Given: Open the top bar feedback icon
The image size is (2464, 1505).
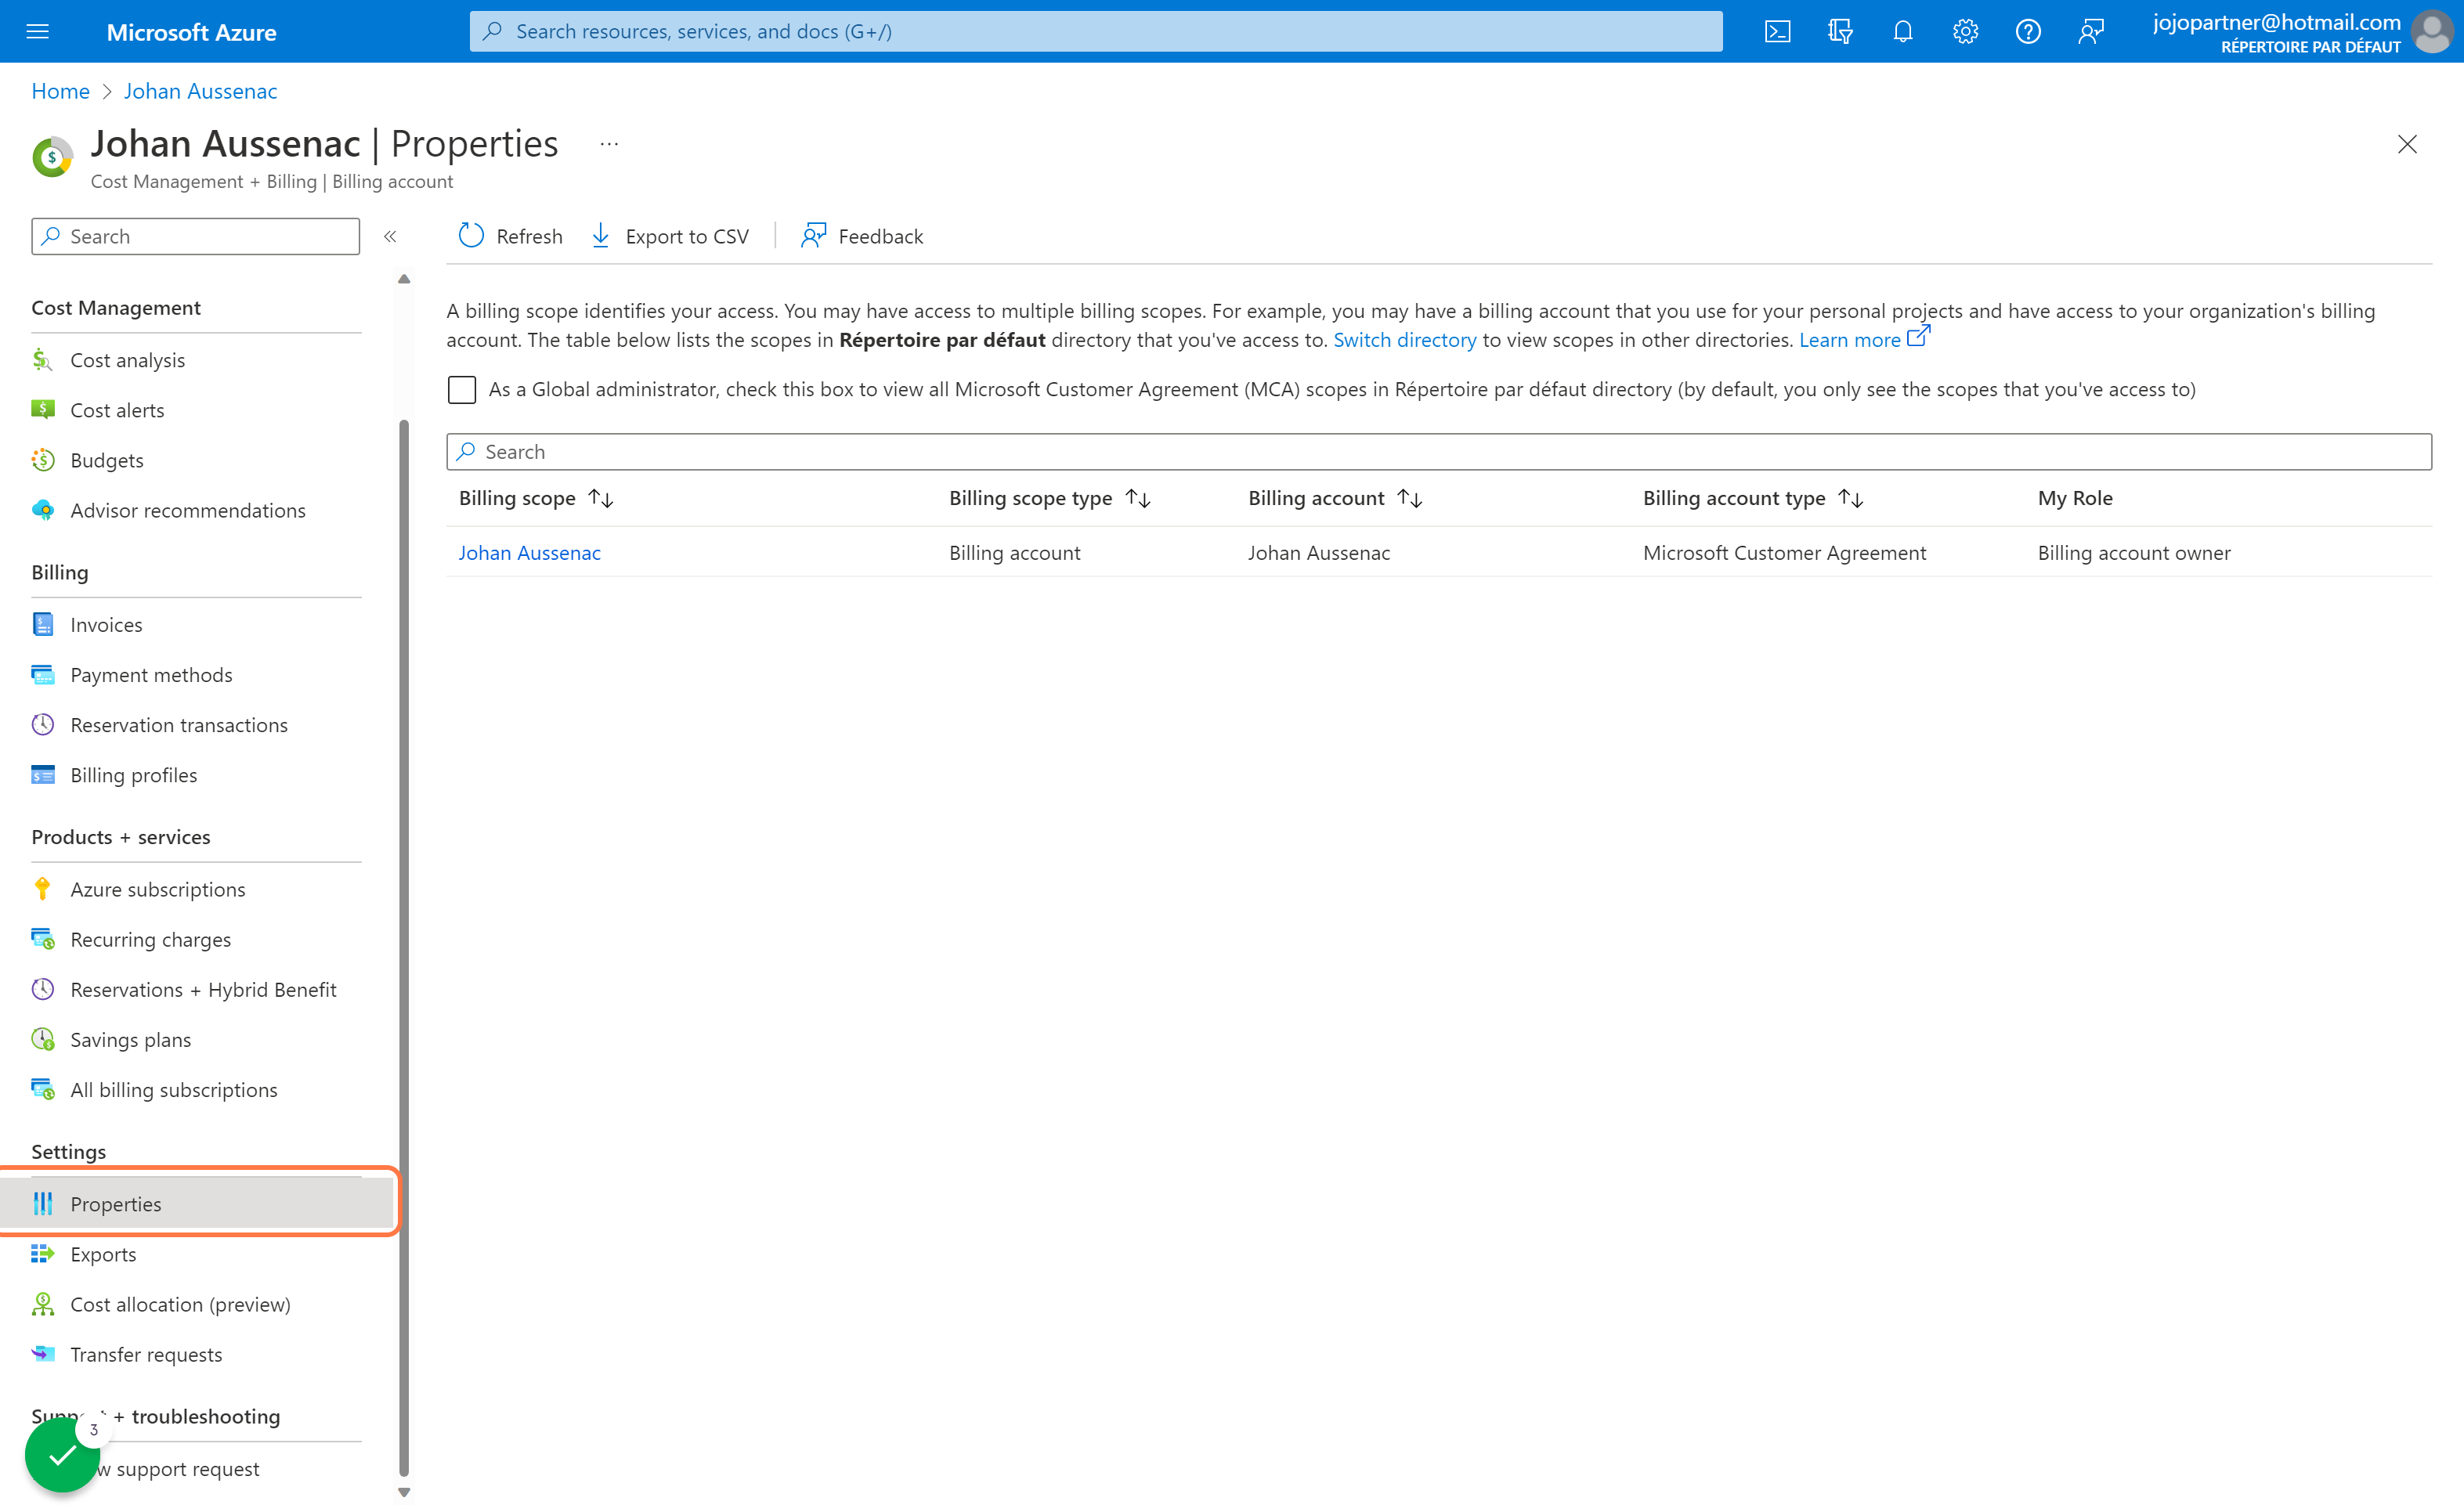Looking at the screenshot, I should coord(2091,31).
